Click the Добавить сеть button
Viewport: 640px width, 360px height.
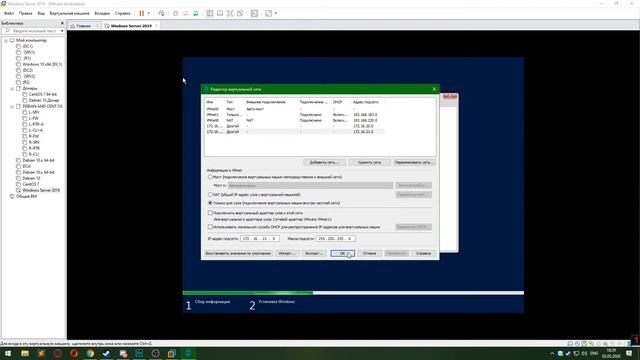[324, 162]
